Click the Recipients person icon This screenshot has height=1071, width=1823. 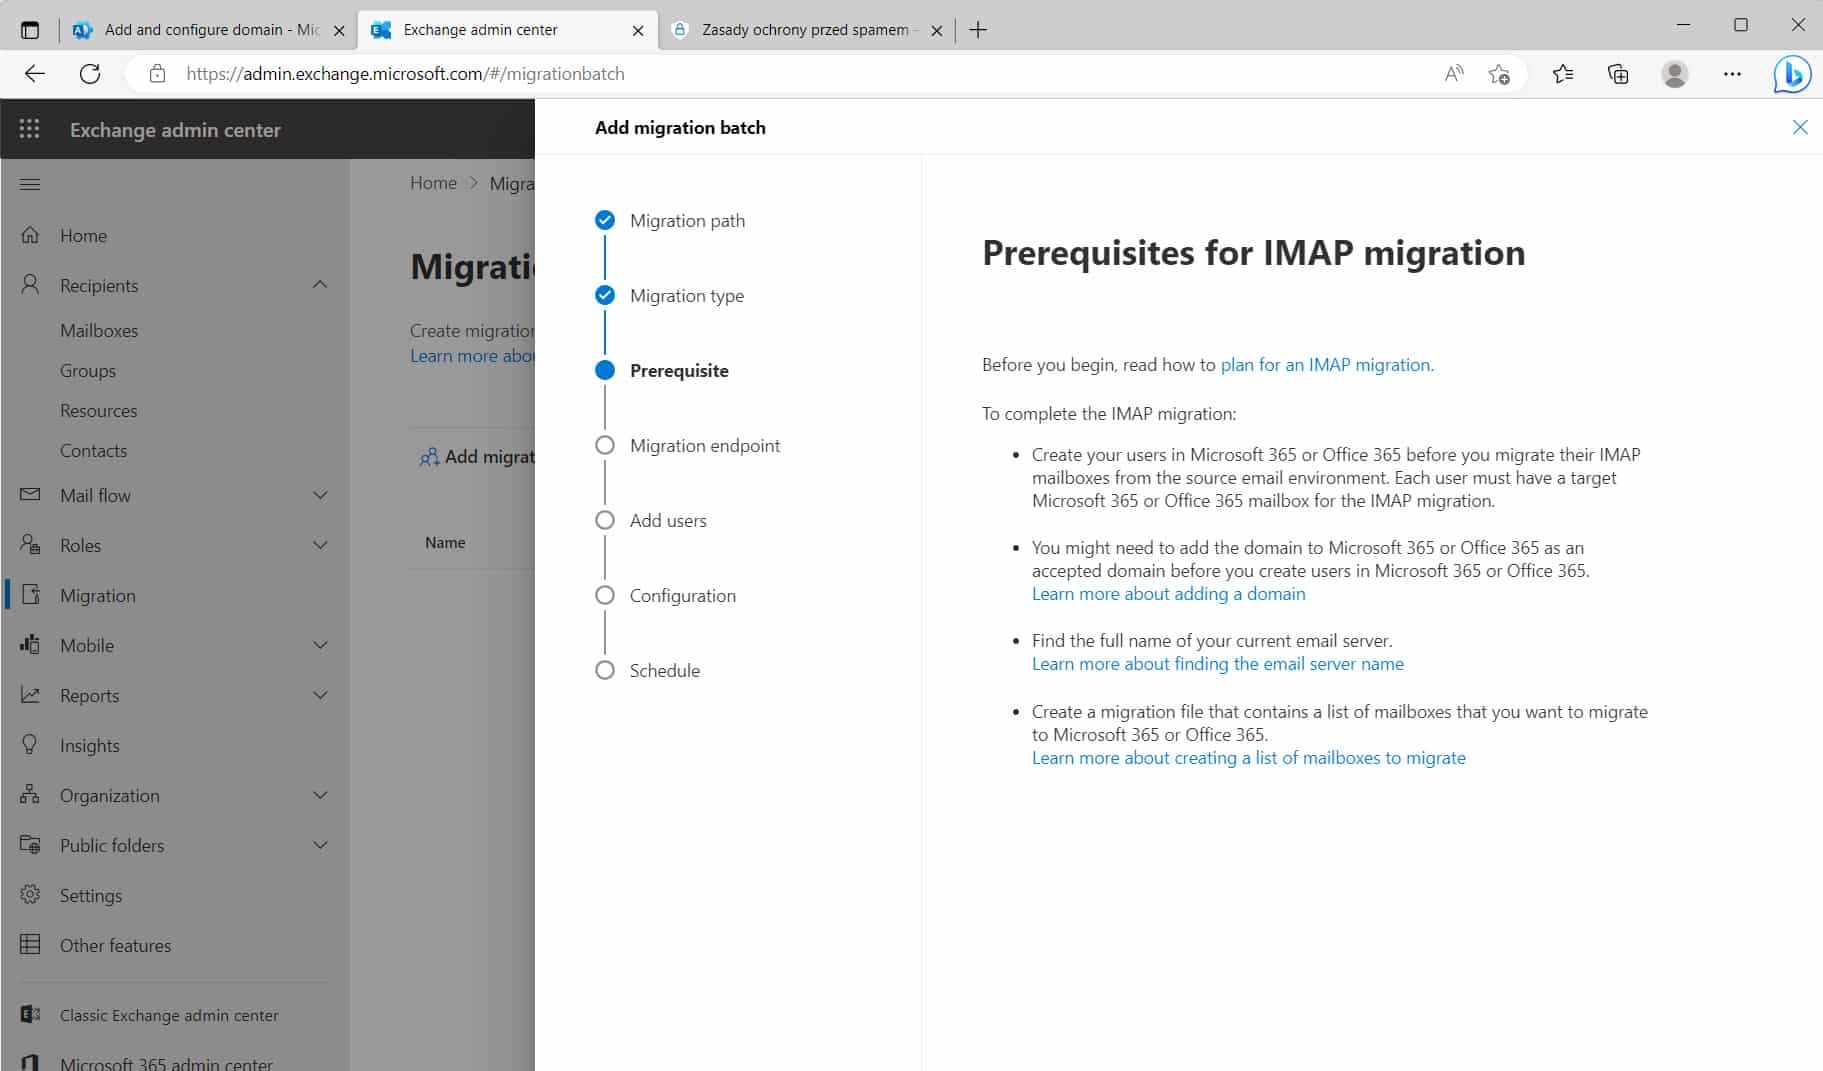(30, 285)
